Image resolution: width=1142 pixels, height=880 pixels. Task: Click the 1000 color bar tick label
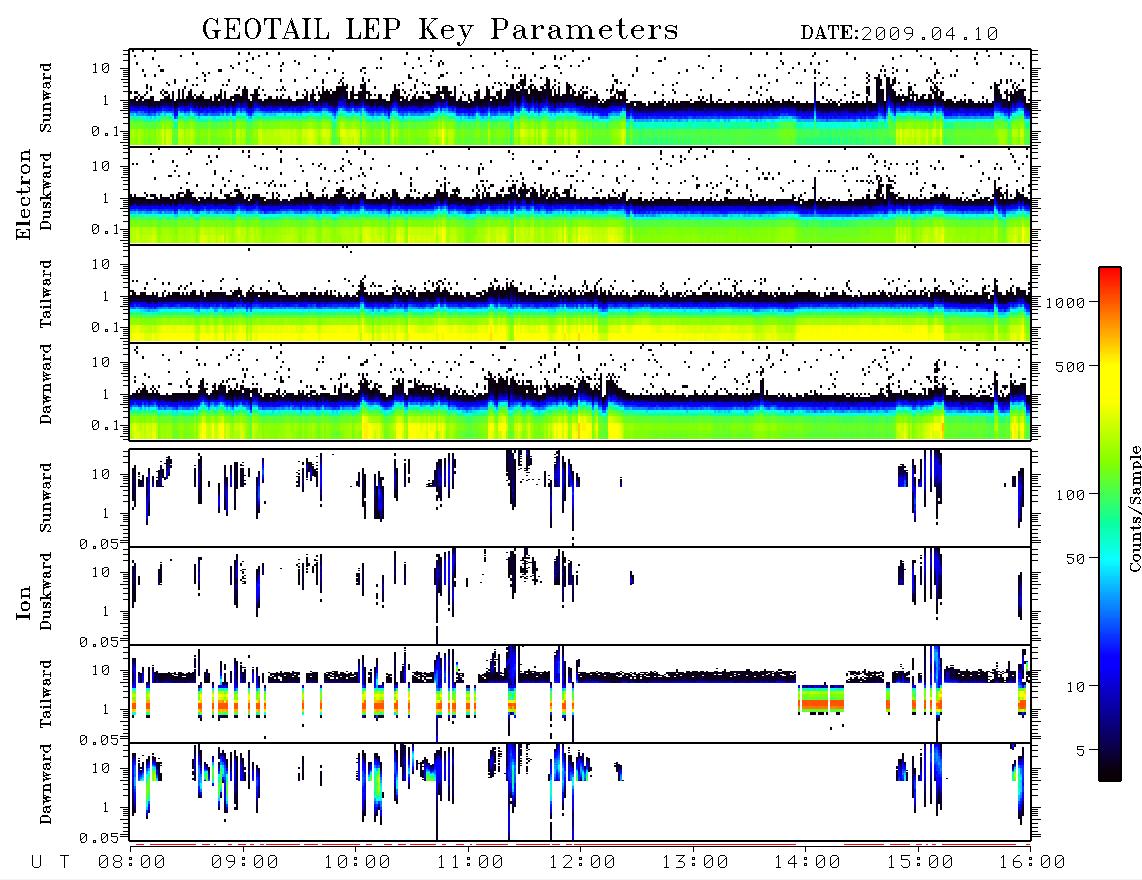tap(1066, 303)
